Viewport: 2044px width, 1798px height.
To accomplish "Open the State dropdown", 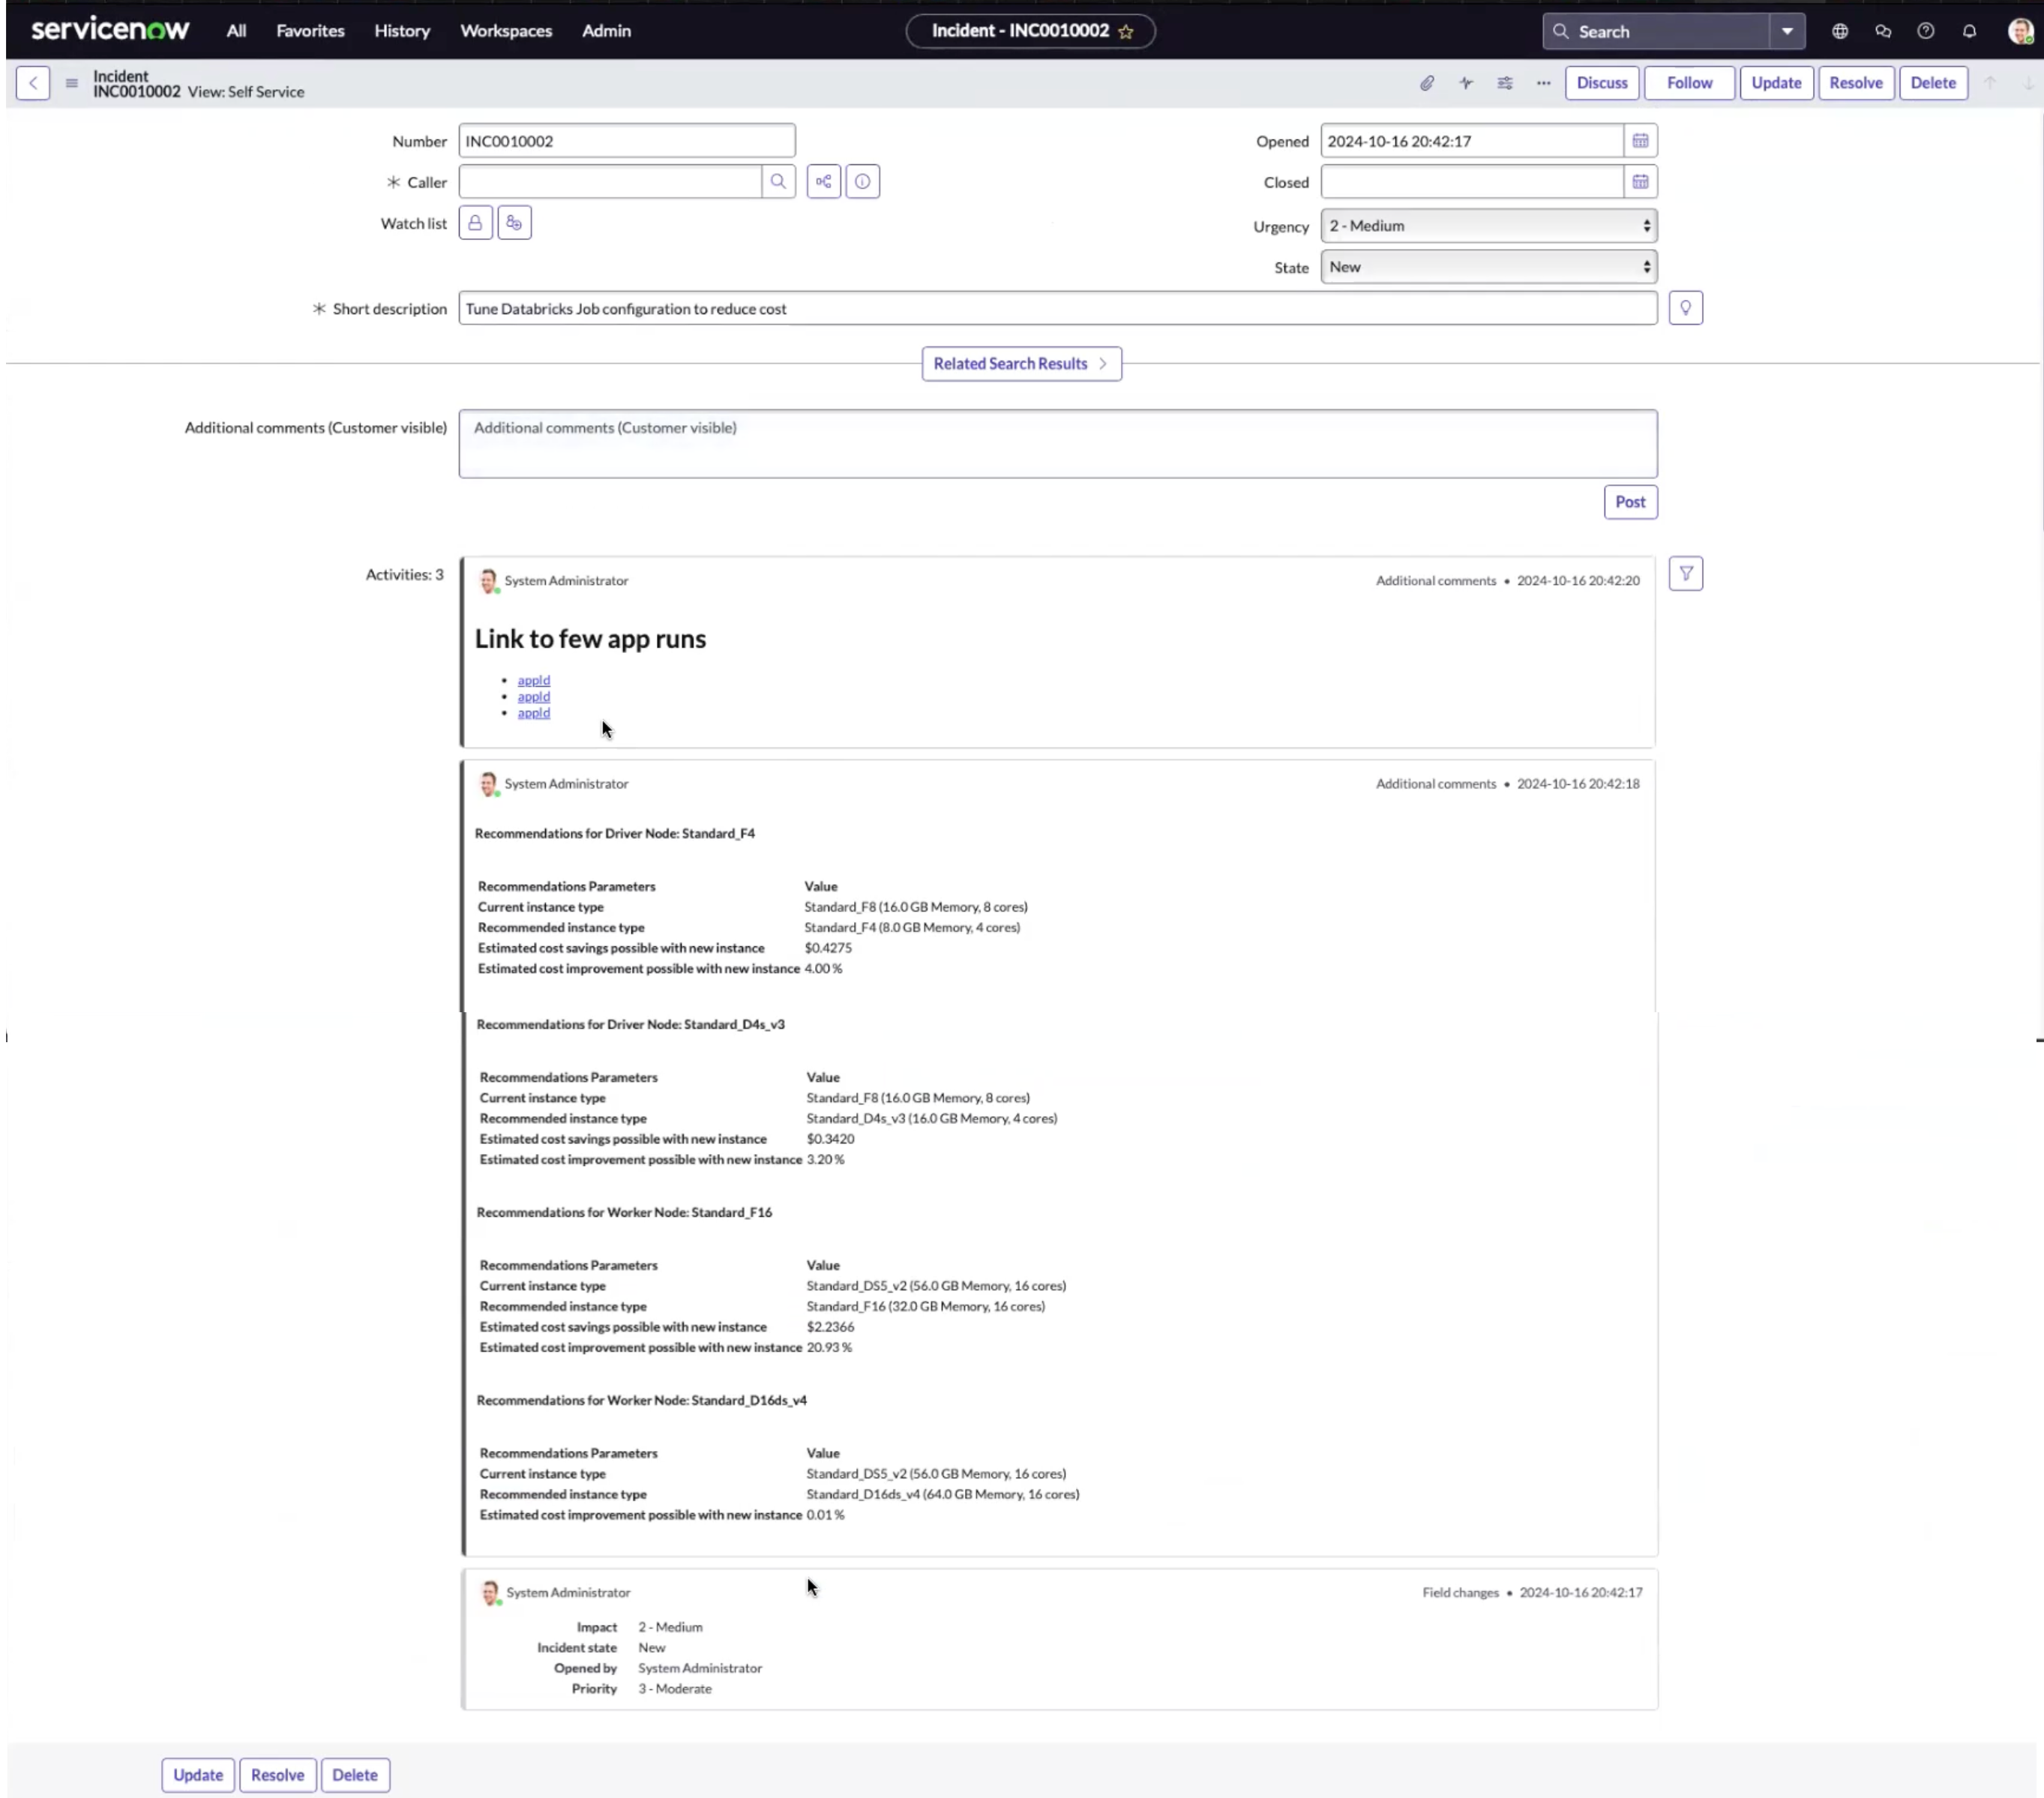I will pos(1488,266).
